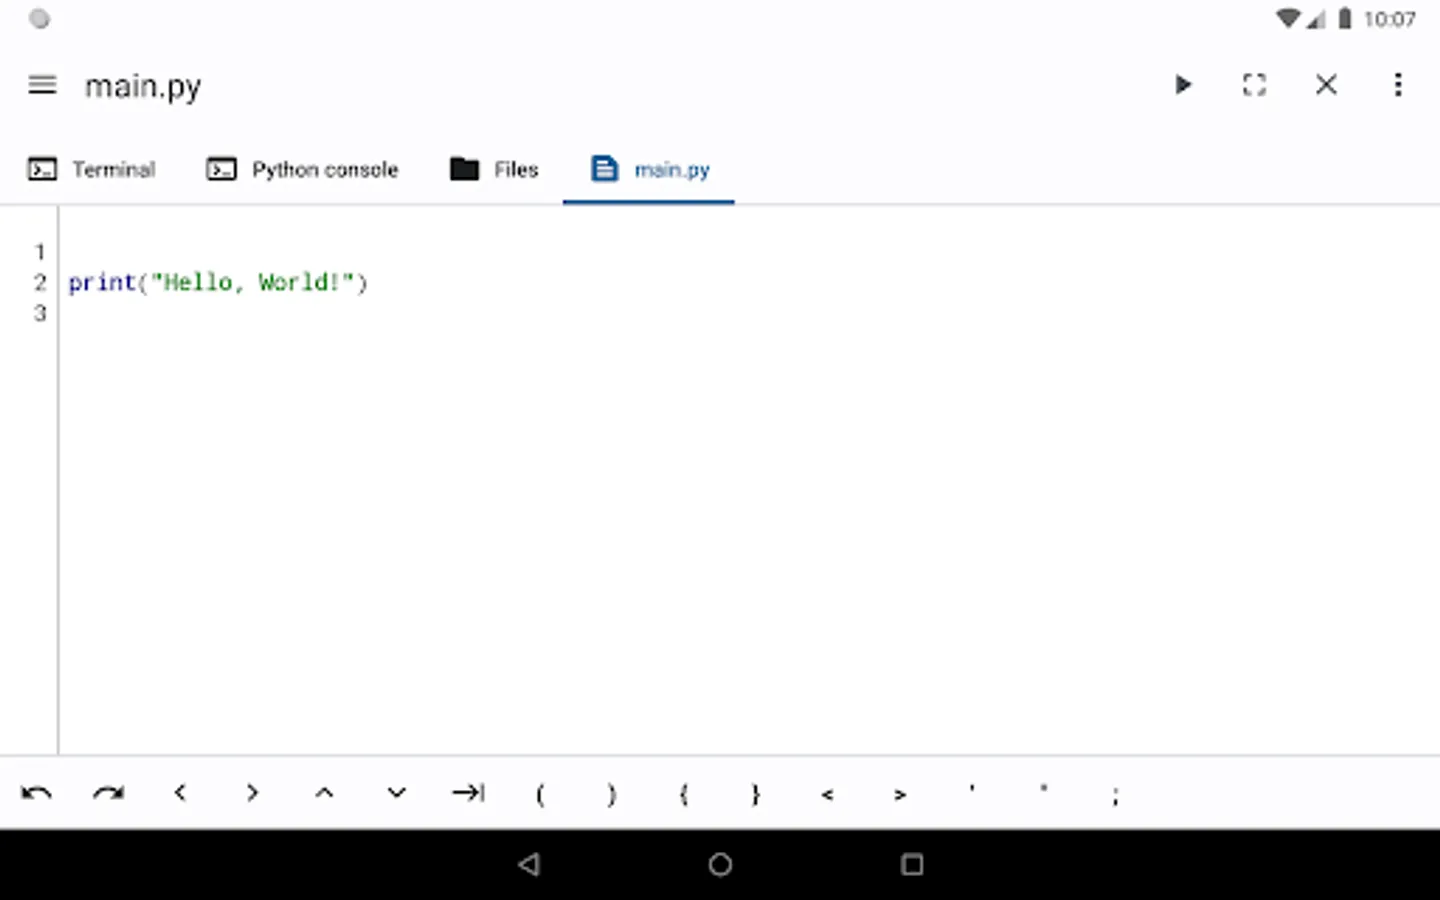Insert a closing parenthesis
The height and width of the screenshot is (900, 1440).
coord(612,795)
